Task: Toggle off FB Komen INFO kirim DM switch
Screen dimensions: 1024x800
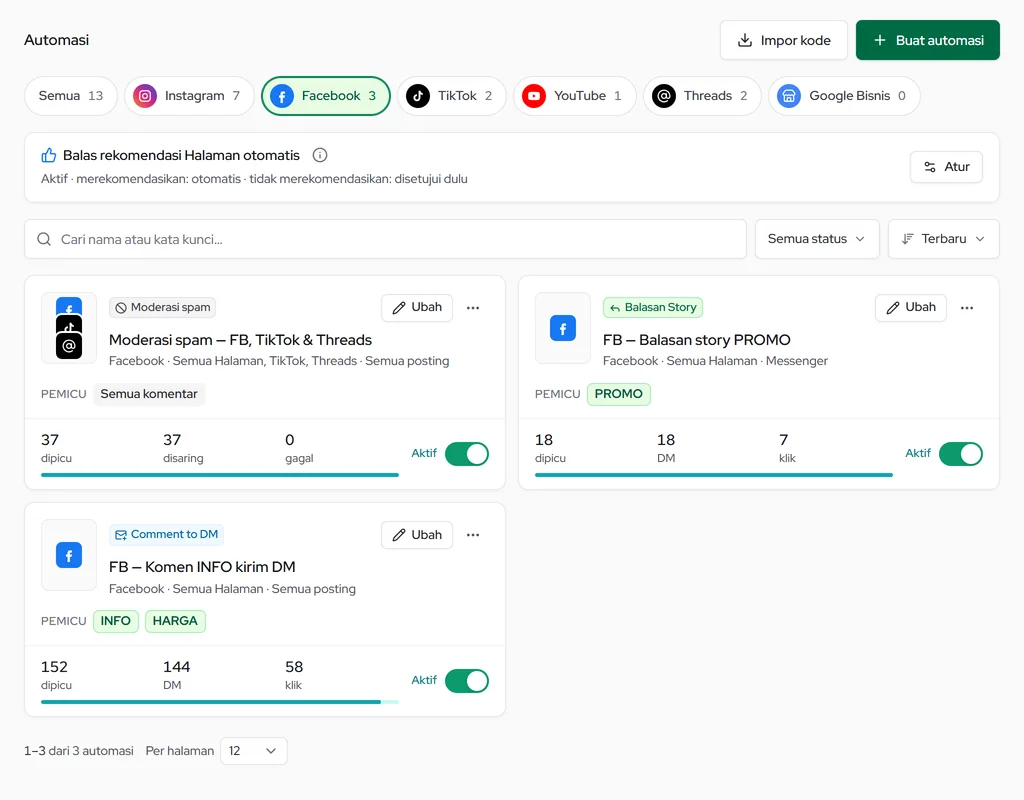Action: pos(467,681)
